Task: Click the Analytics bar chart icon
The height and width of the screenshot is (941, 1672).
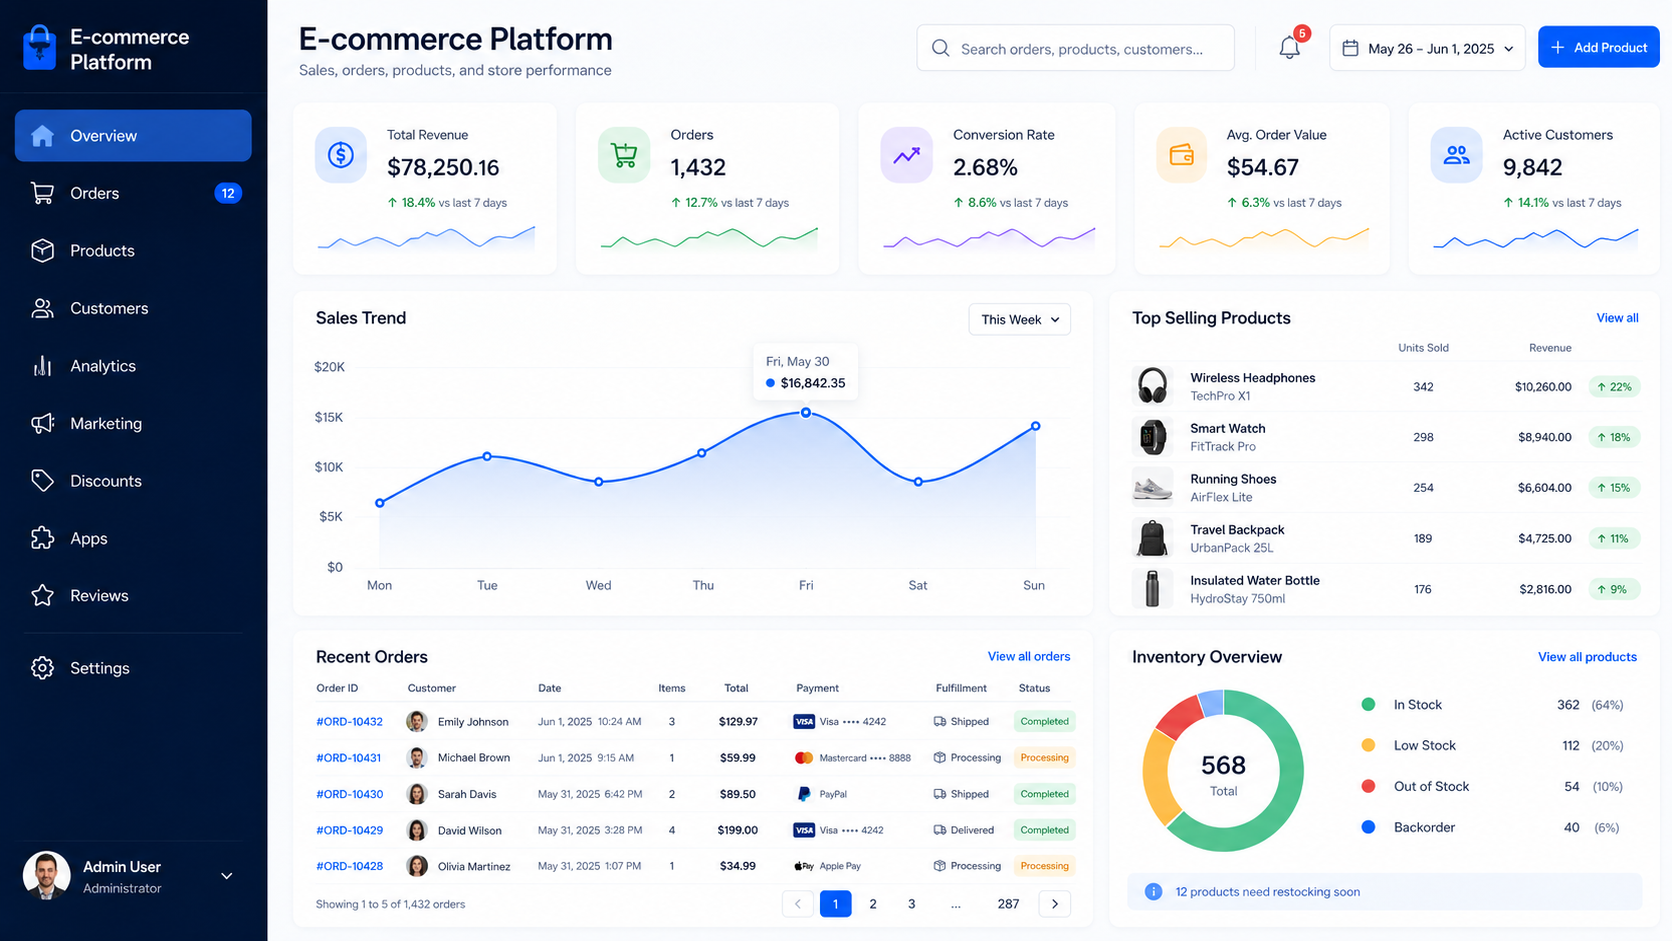Action: (x=42, y=366)
